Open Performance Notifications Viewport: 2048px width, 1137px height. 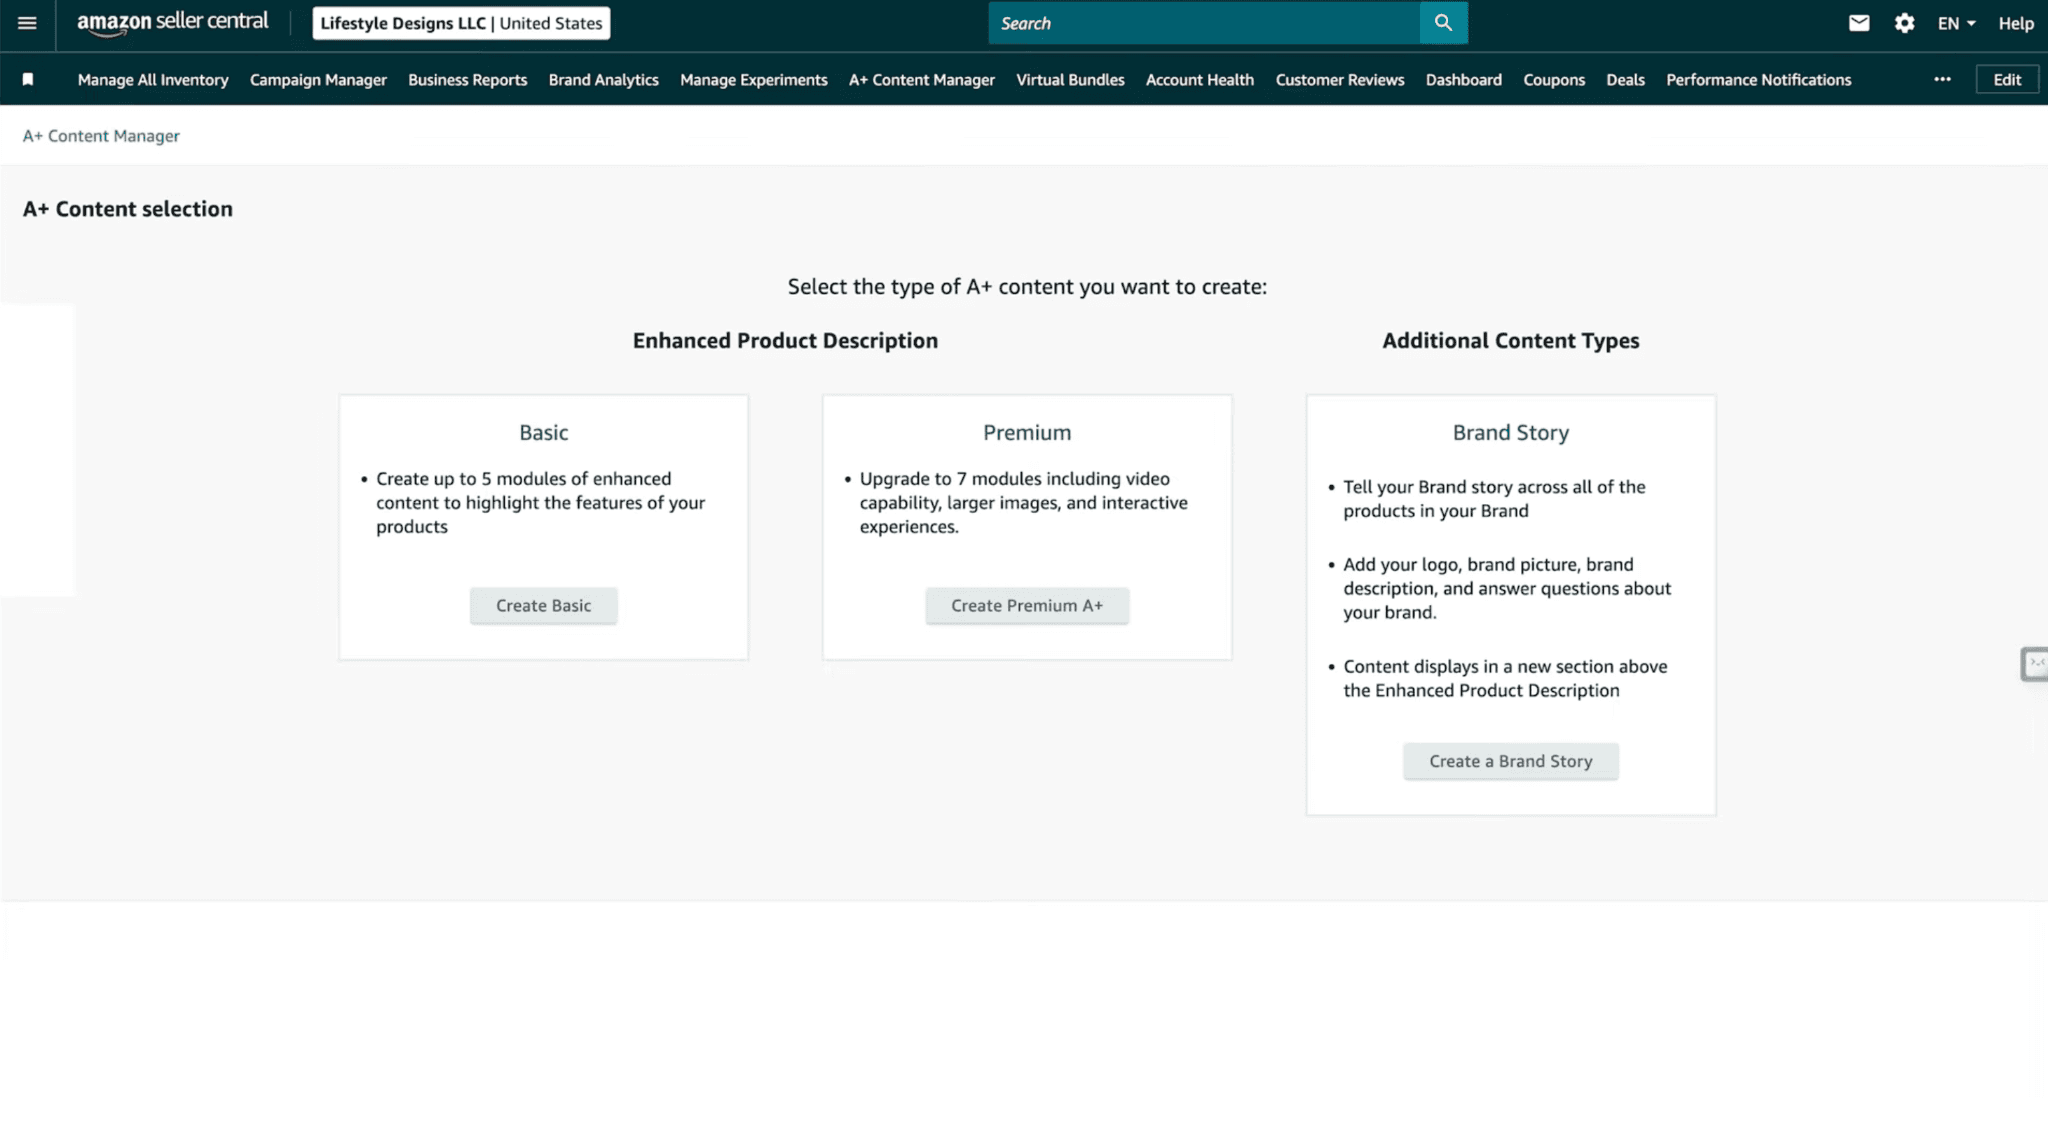[x=1758, y=79]
